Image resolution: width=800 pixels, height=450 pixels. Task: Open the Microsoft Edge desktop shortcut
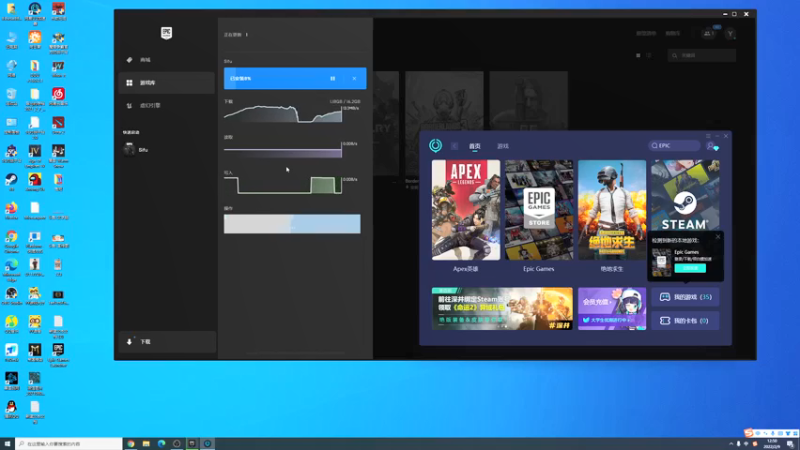(11, 269)
